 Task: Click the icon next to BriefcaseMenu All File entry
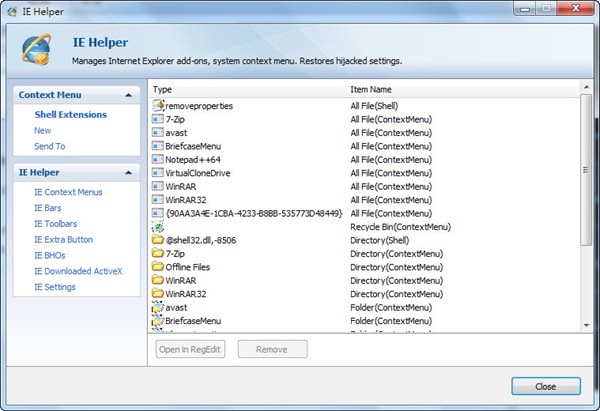coord(157,145)
